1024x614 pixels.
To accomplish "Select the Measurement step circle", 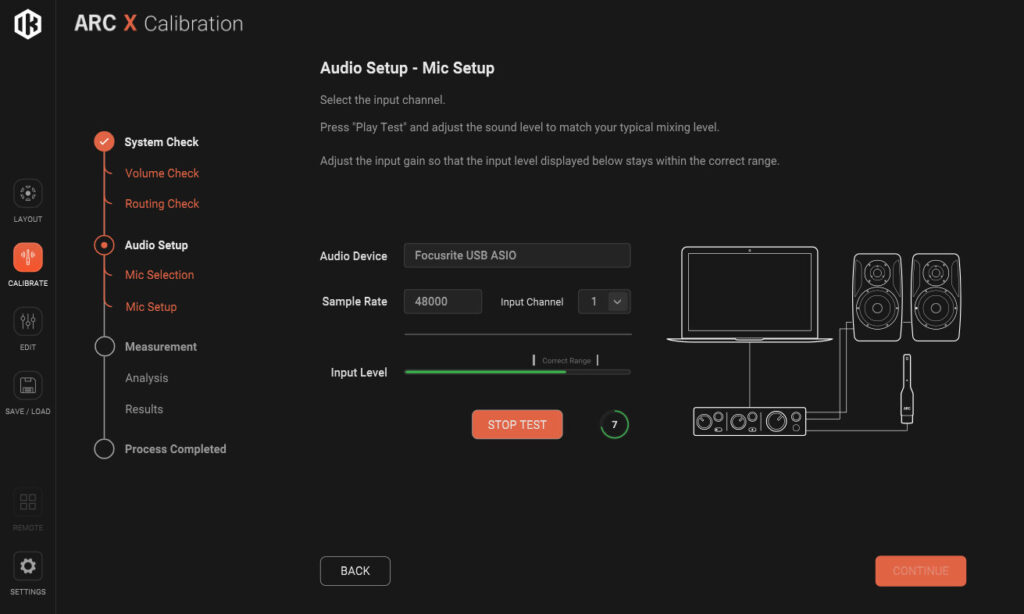I will tap(104, 347).
